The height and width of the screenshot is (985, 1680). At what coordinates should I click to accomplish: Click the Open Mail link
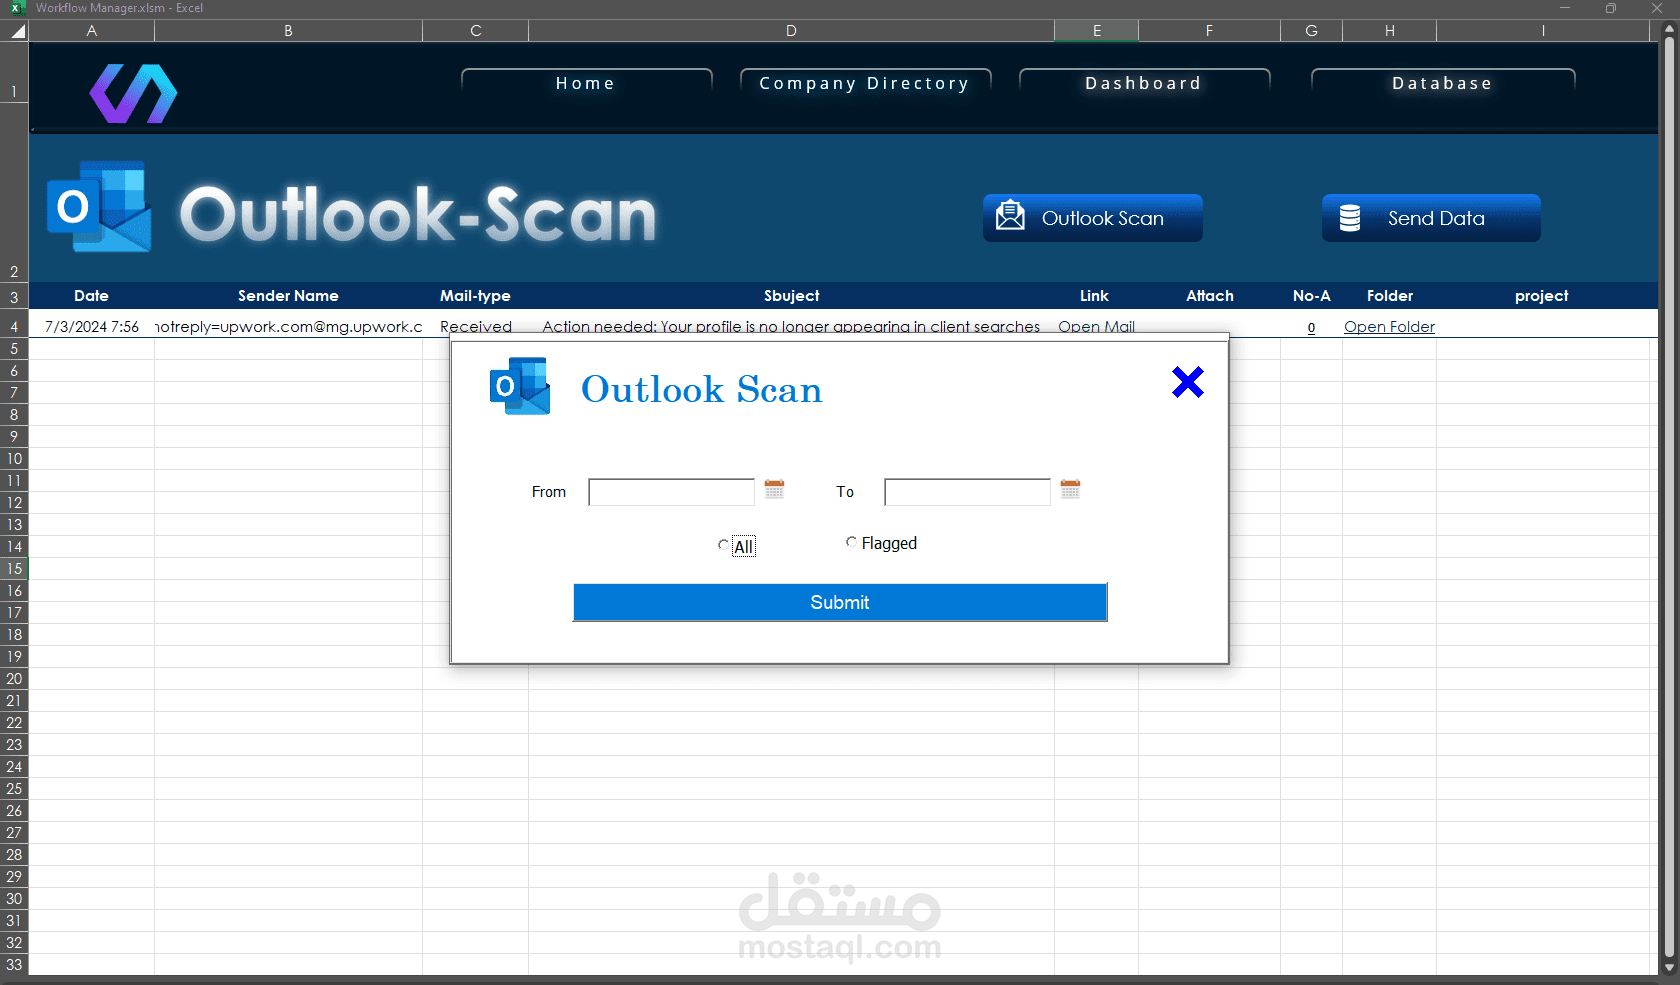click(x=1096, y=327)
